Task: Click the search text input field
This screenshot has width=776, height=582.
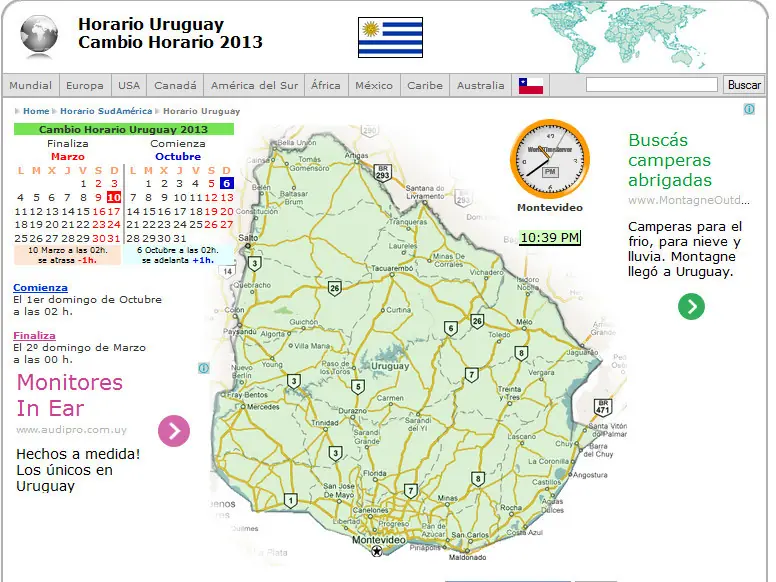Action: coord(651,85)
